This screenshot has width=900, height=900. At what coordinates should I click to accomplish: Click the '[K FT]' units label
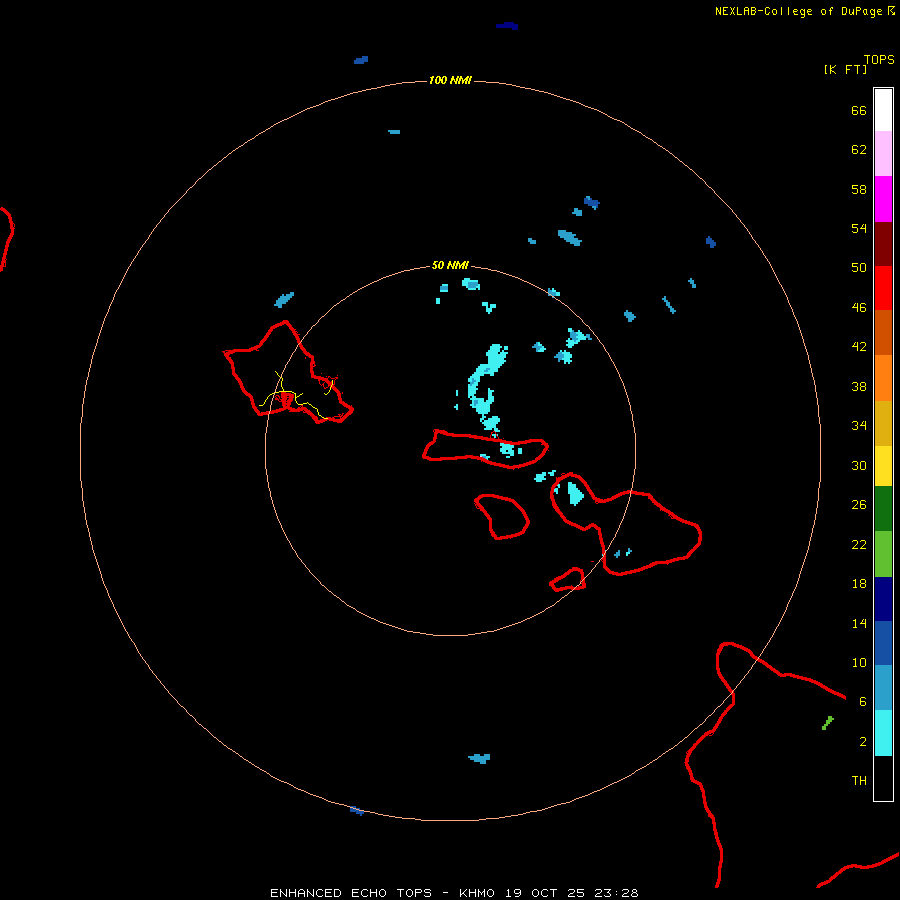pos(845,69)
